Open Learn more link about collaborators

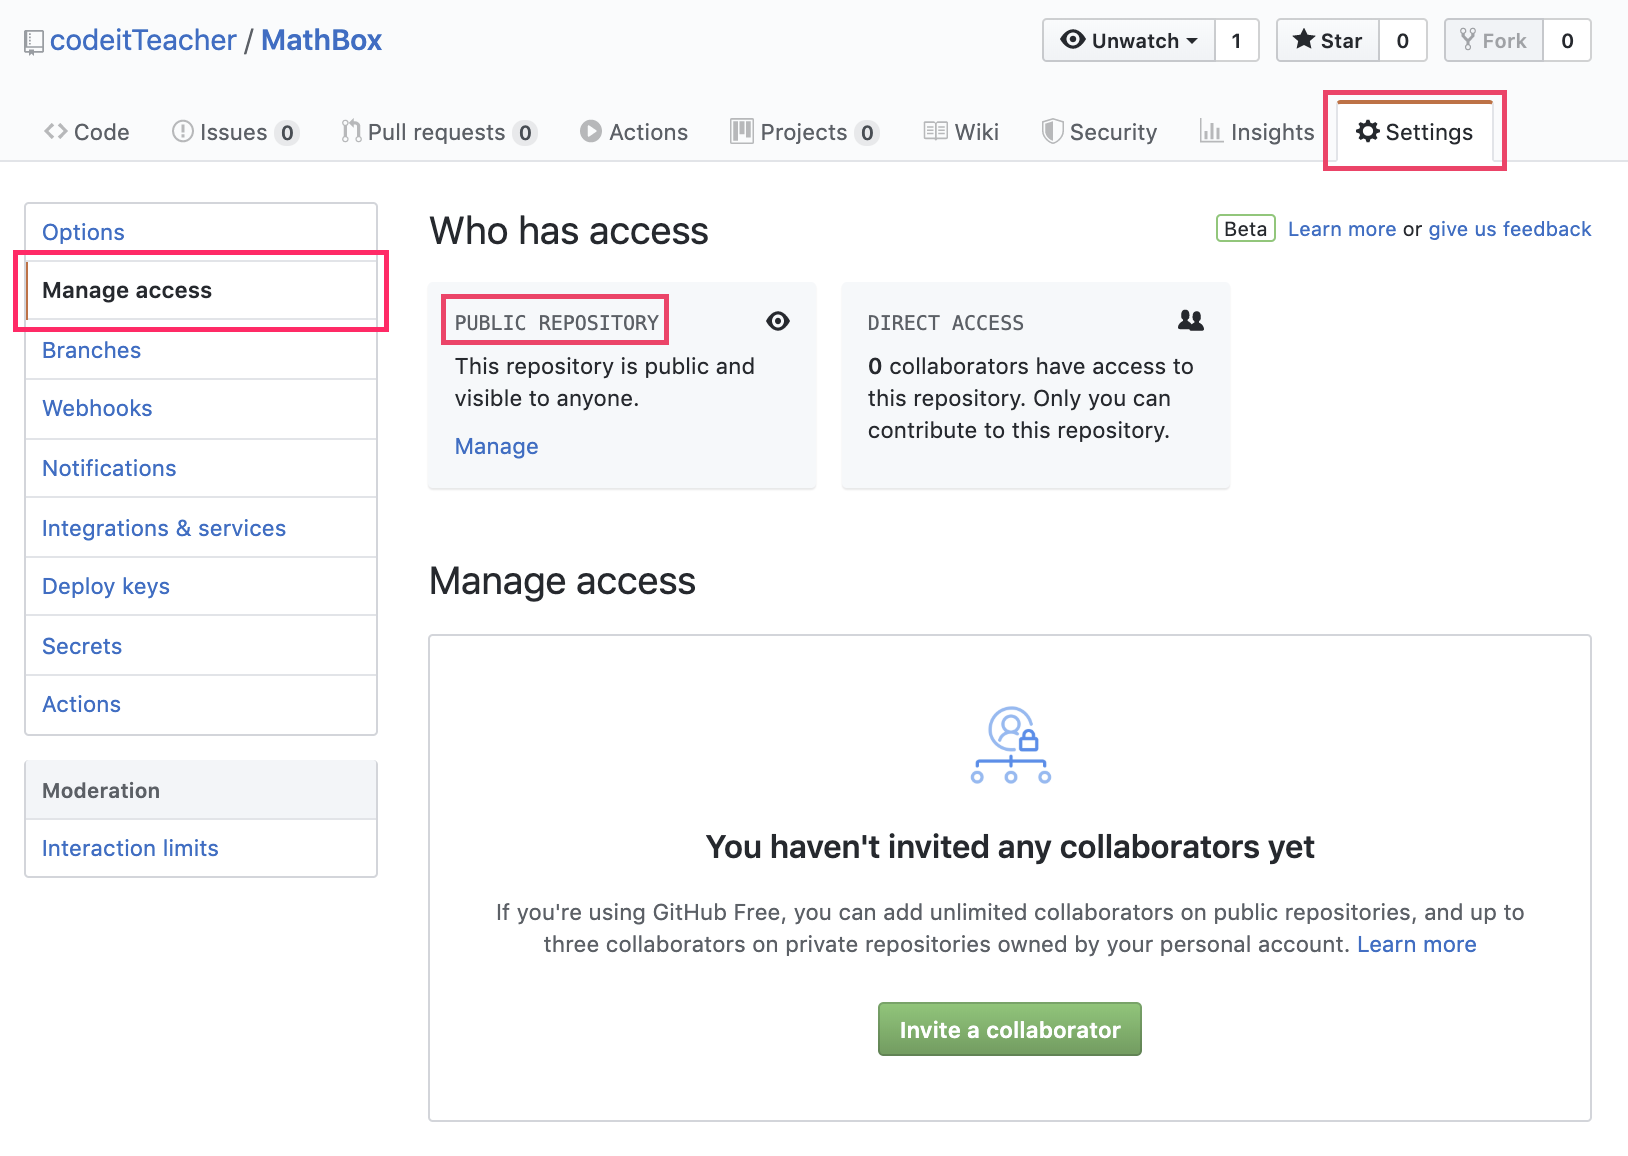[1416, 944]
